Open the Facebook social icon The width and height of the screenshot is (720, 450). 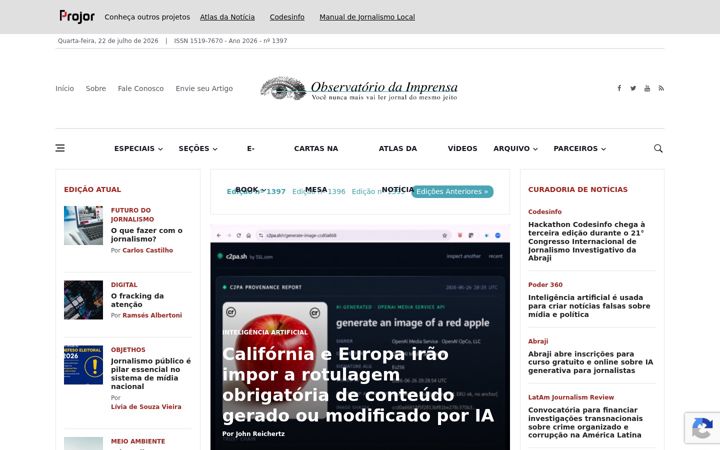(x=619, y=88)
